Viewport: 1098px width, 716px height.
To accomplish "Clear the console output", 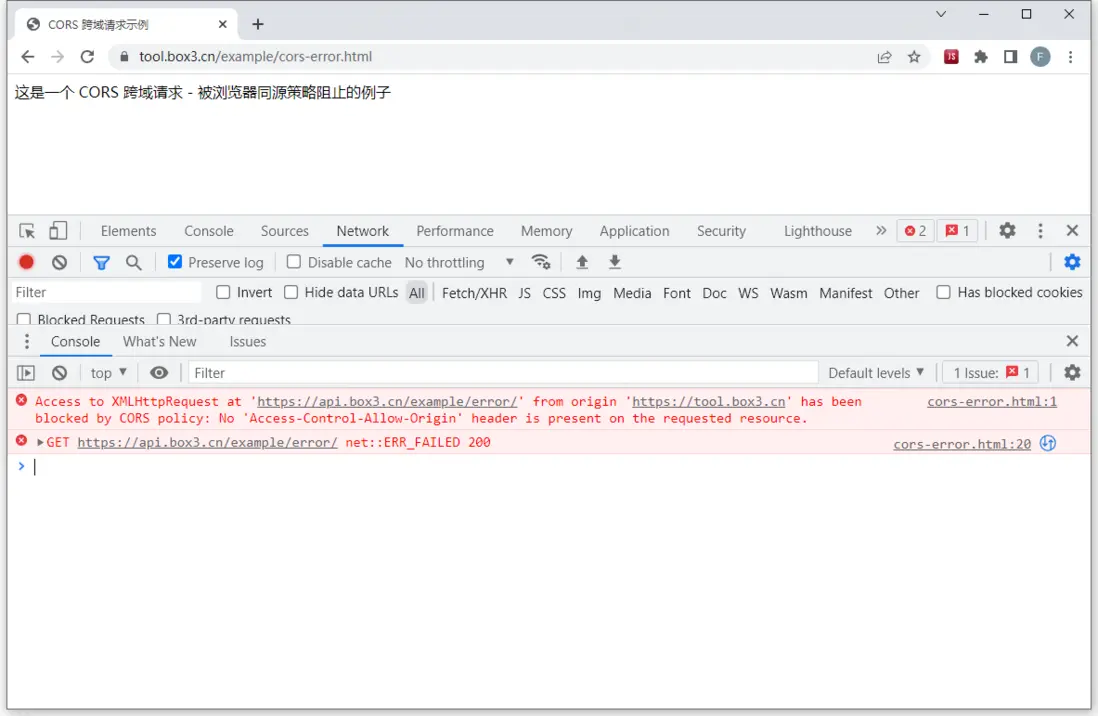I will pyautogui.click(x=60, y=373).
